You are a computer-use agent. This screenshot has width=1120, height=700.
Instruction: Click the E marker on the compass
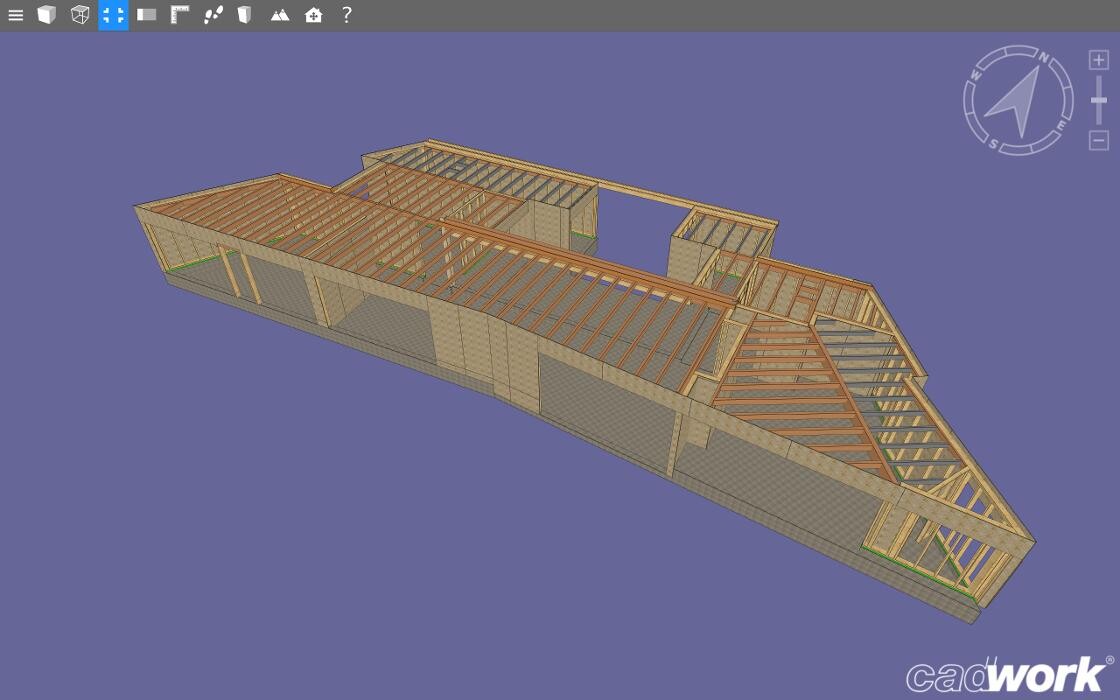tap(1060, 125)
